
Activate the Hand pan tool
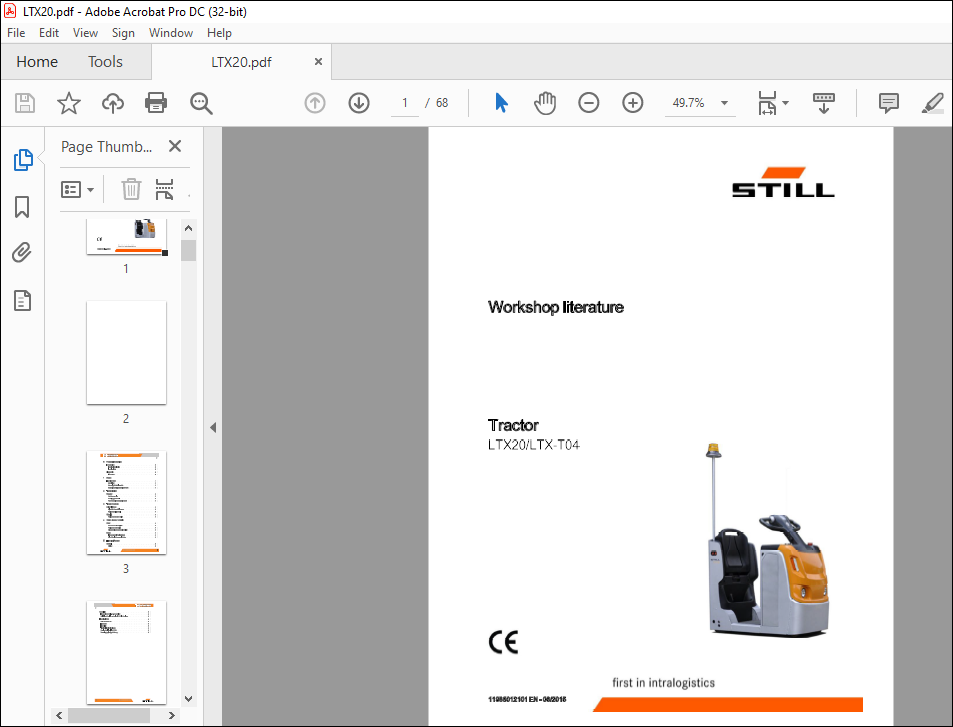pos(545,103)
